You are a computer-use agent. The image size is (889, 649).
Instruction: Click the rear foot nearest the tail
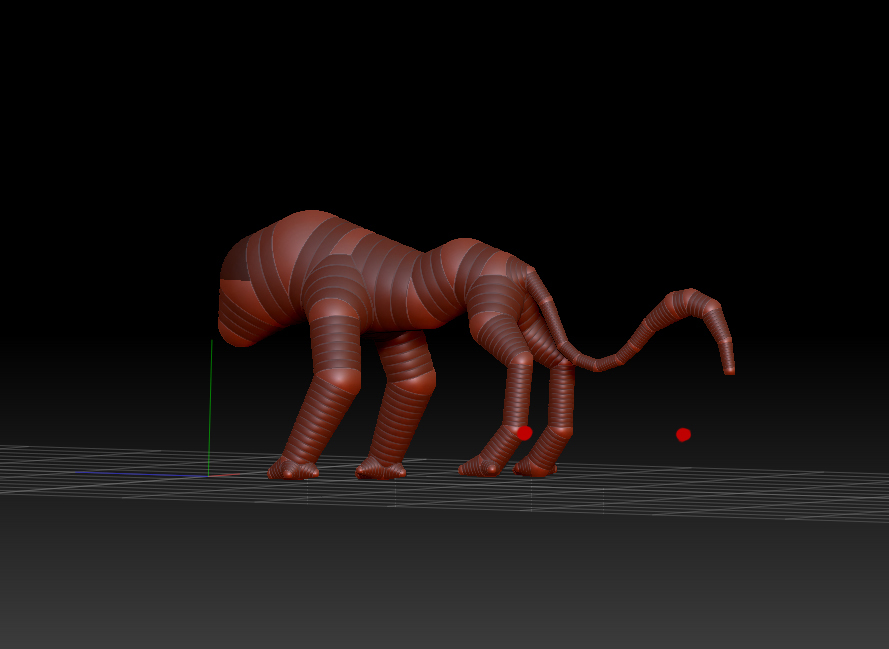click(x=537, y=466)
